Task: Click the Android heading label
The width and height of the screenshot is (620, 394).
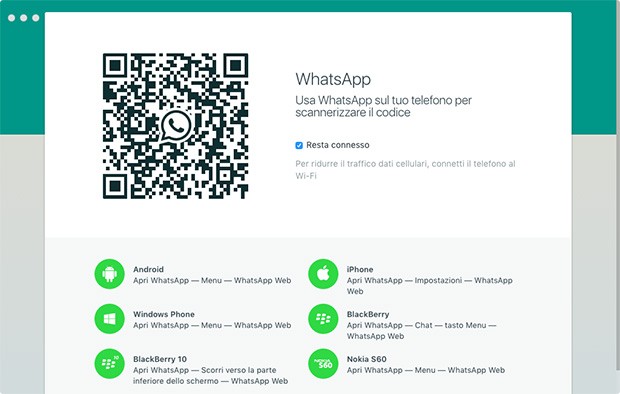Action: [x=148, y=269]
